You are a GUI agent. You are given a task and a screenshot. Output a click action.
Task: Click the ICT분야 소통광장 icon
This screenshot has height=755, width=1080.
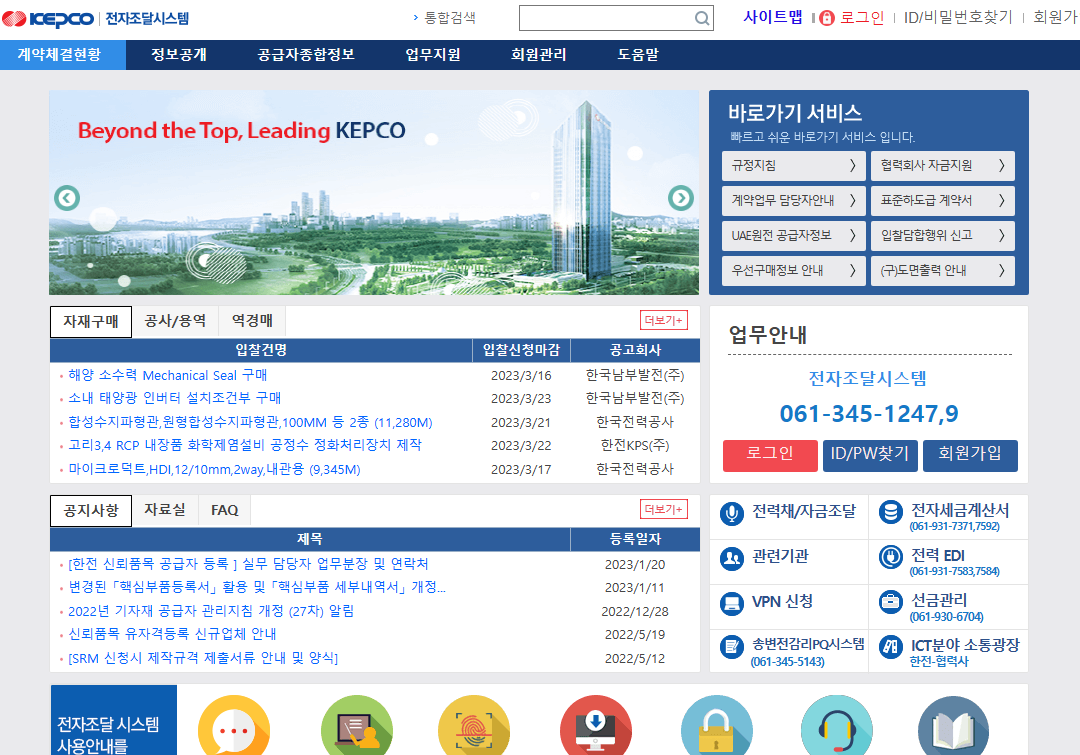[x=891, y=647]
